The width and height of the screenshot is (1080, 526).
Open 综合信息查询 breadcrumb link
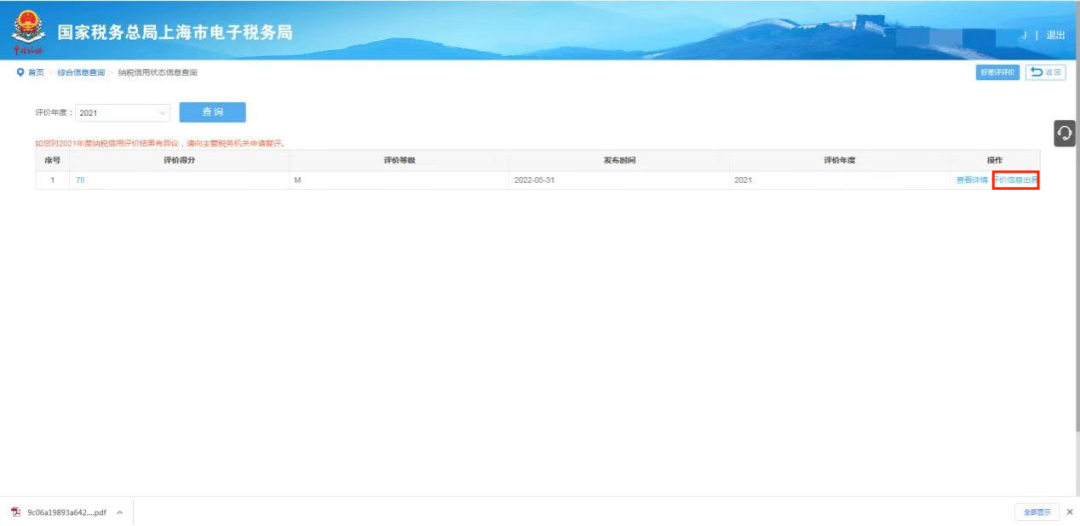[81, 73]
